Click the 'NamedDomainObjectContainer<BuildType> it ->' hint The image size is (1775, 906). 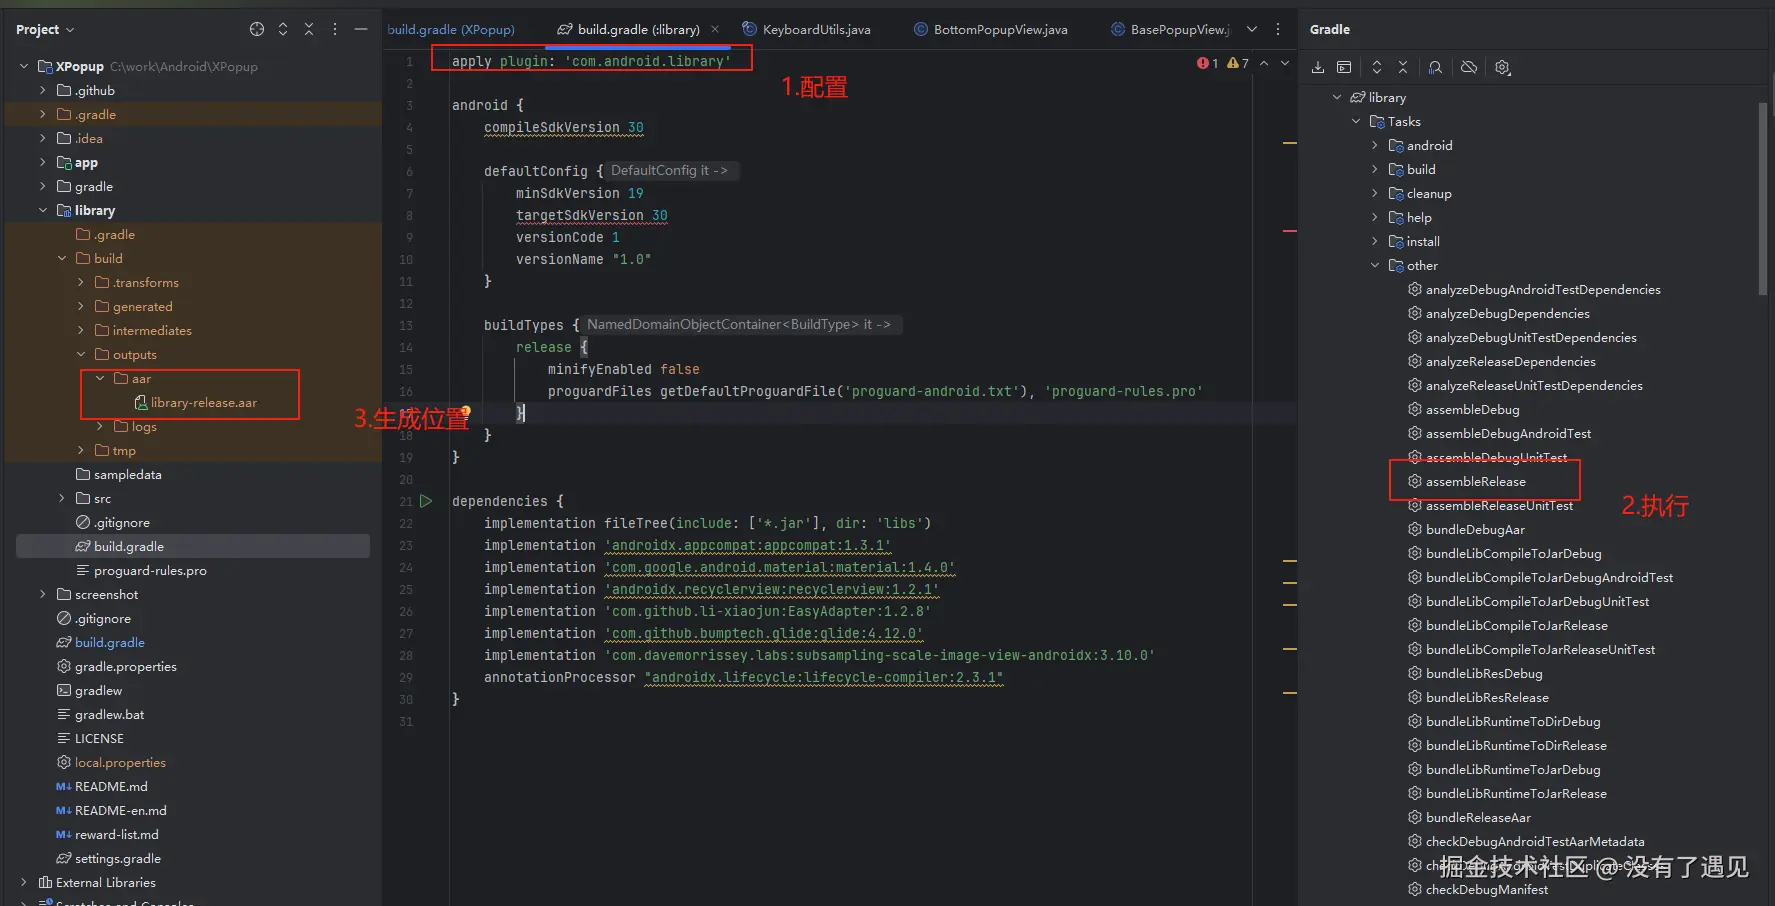739,324
